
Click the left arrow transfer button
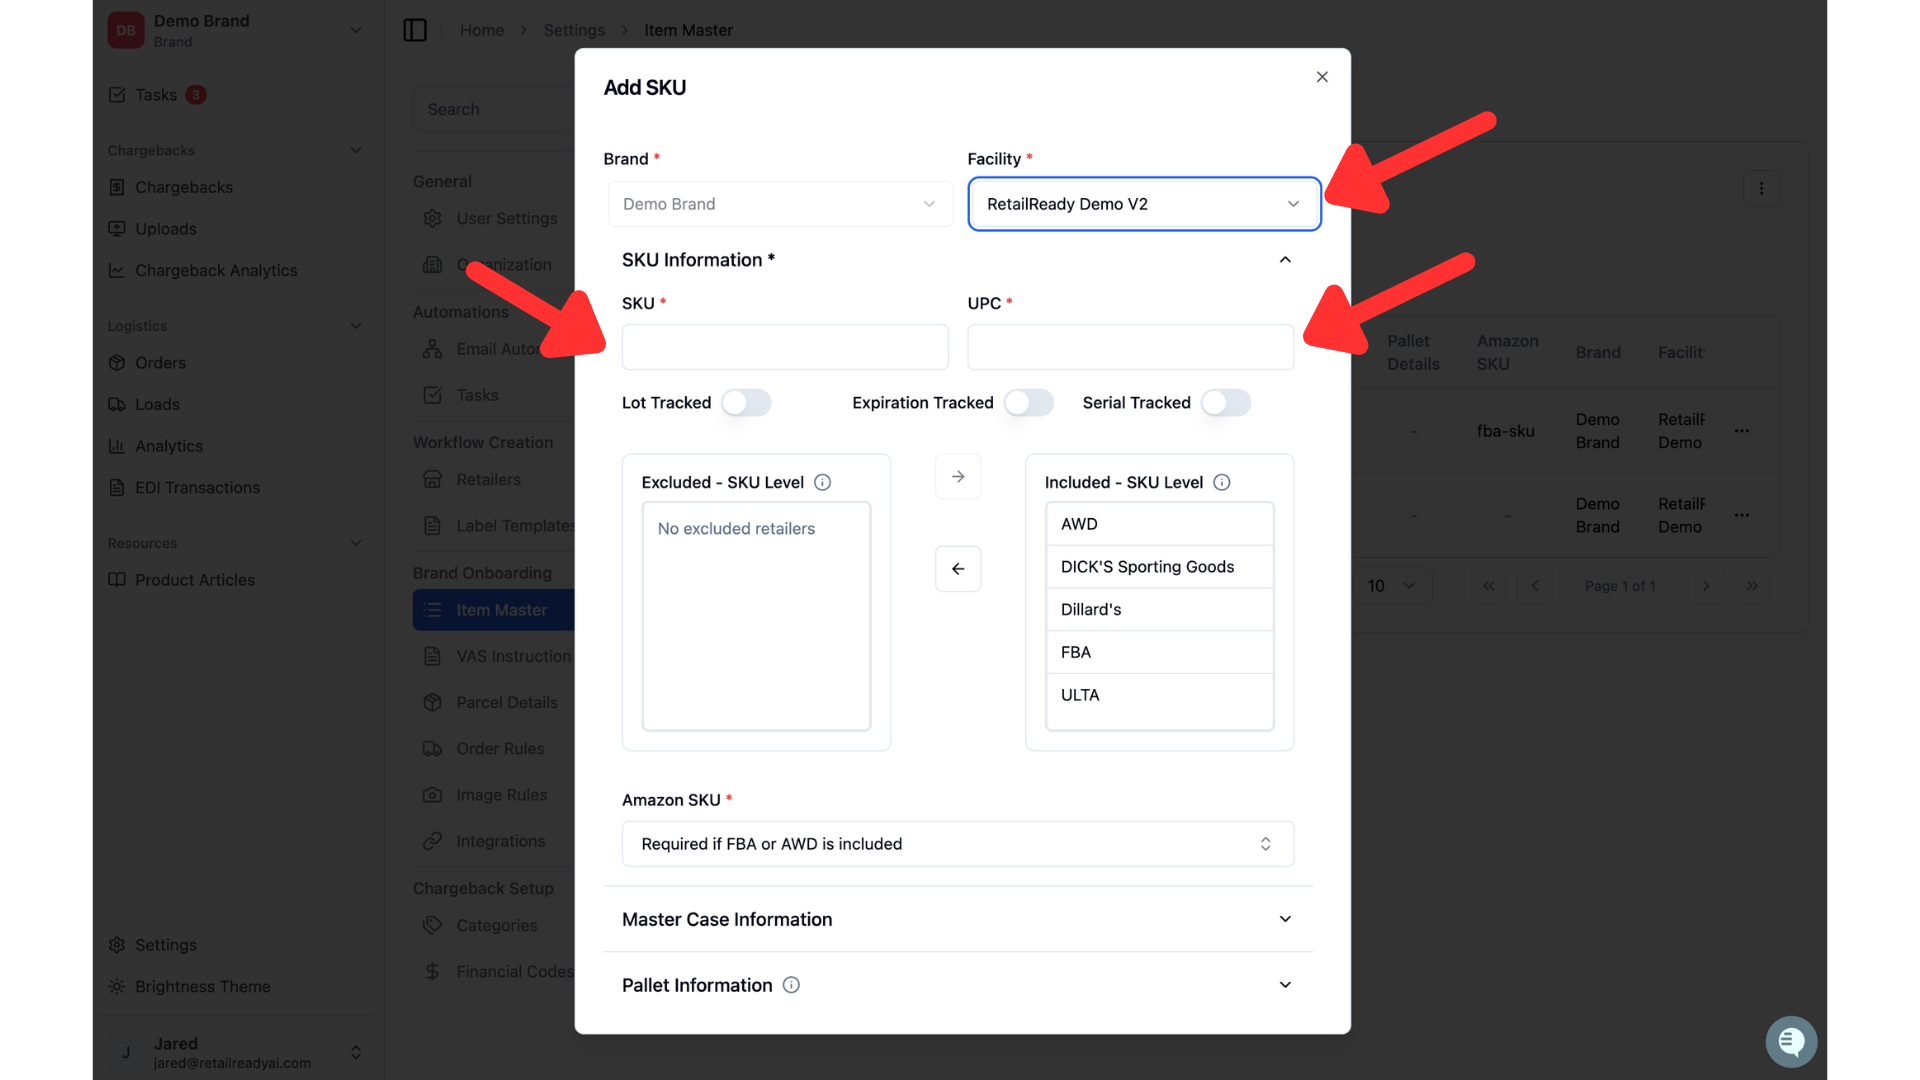pyautogui.click(x=958, y=569)
